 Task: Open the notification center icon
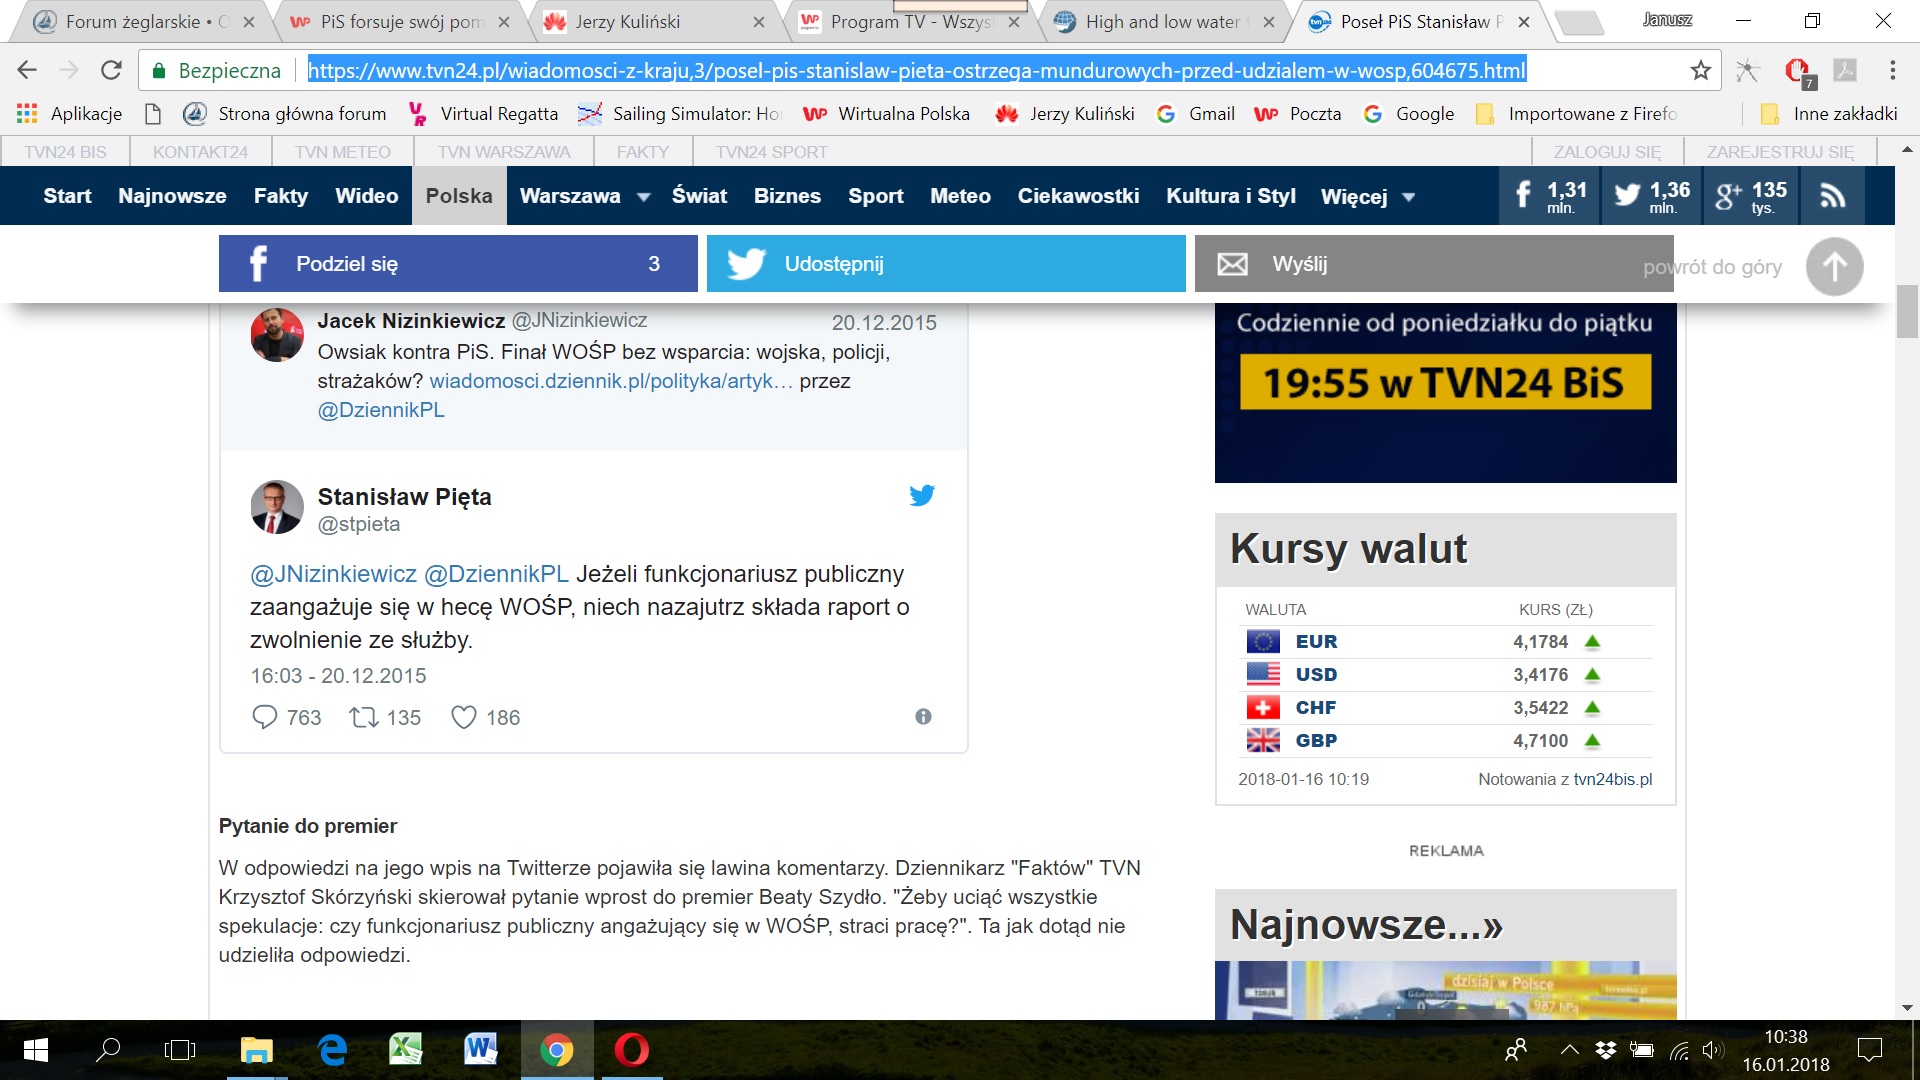pos(1869,1050)
